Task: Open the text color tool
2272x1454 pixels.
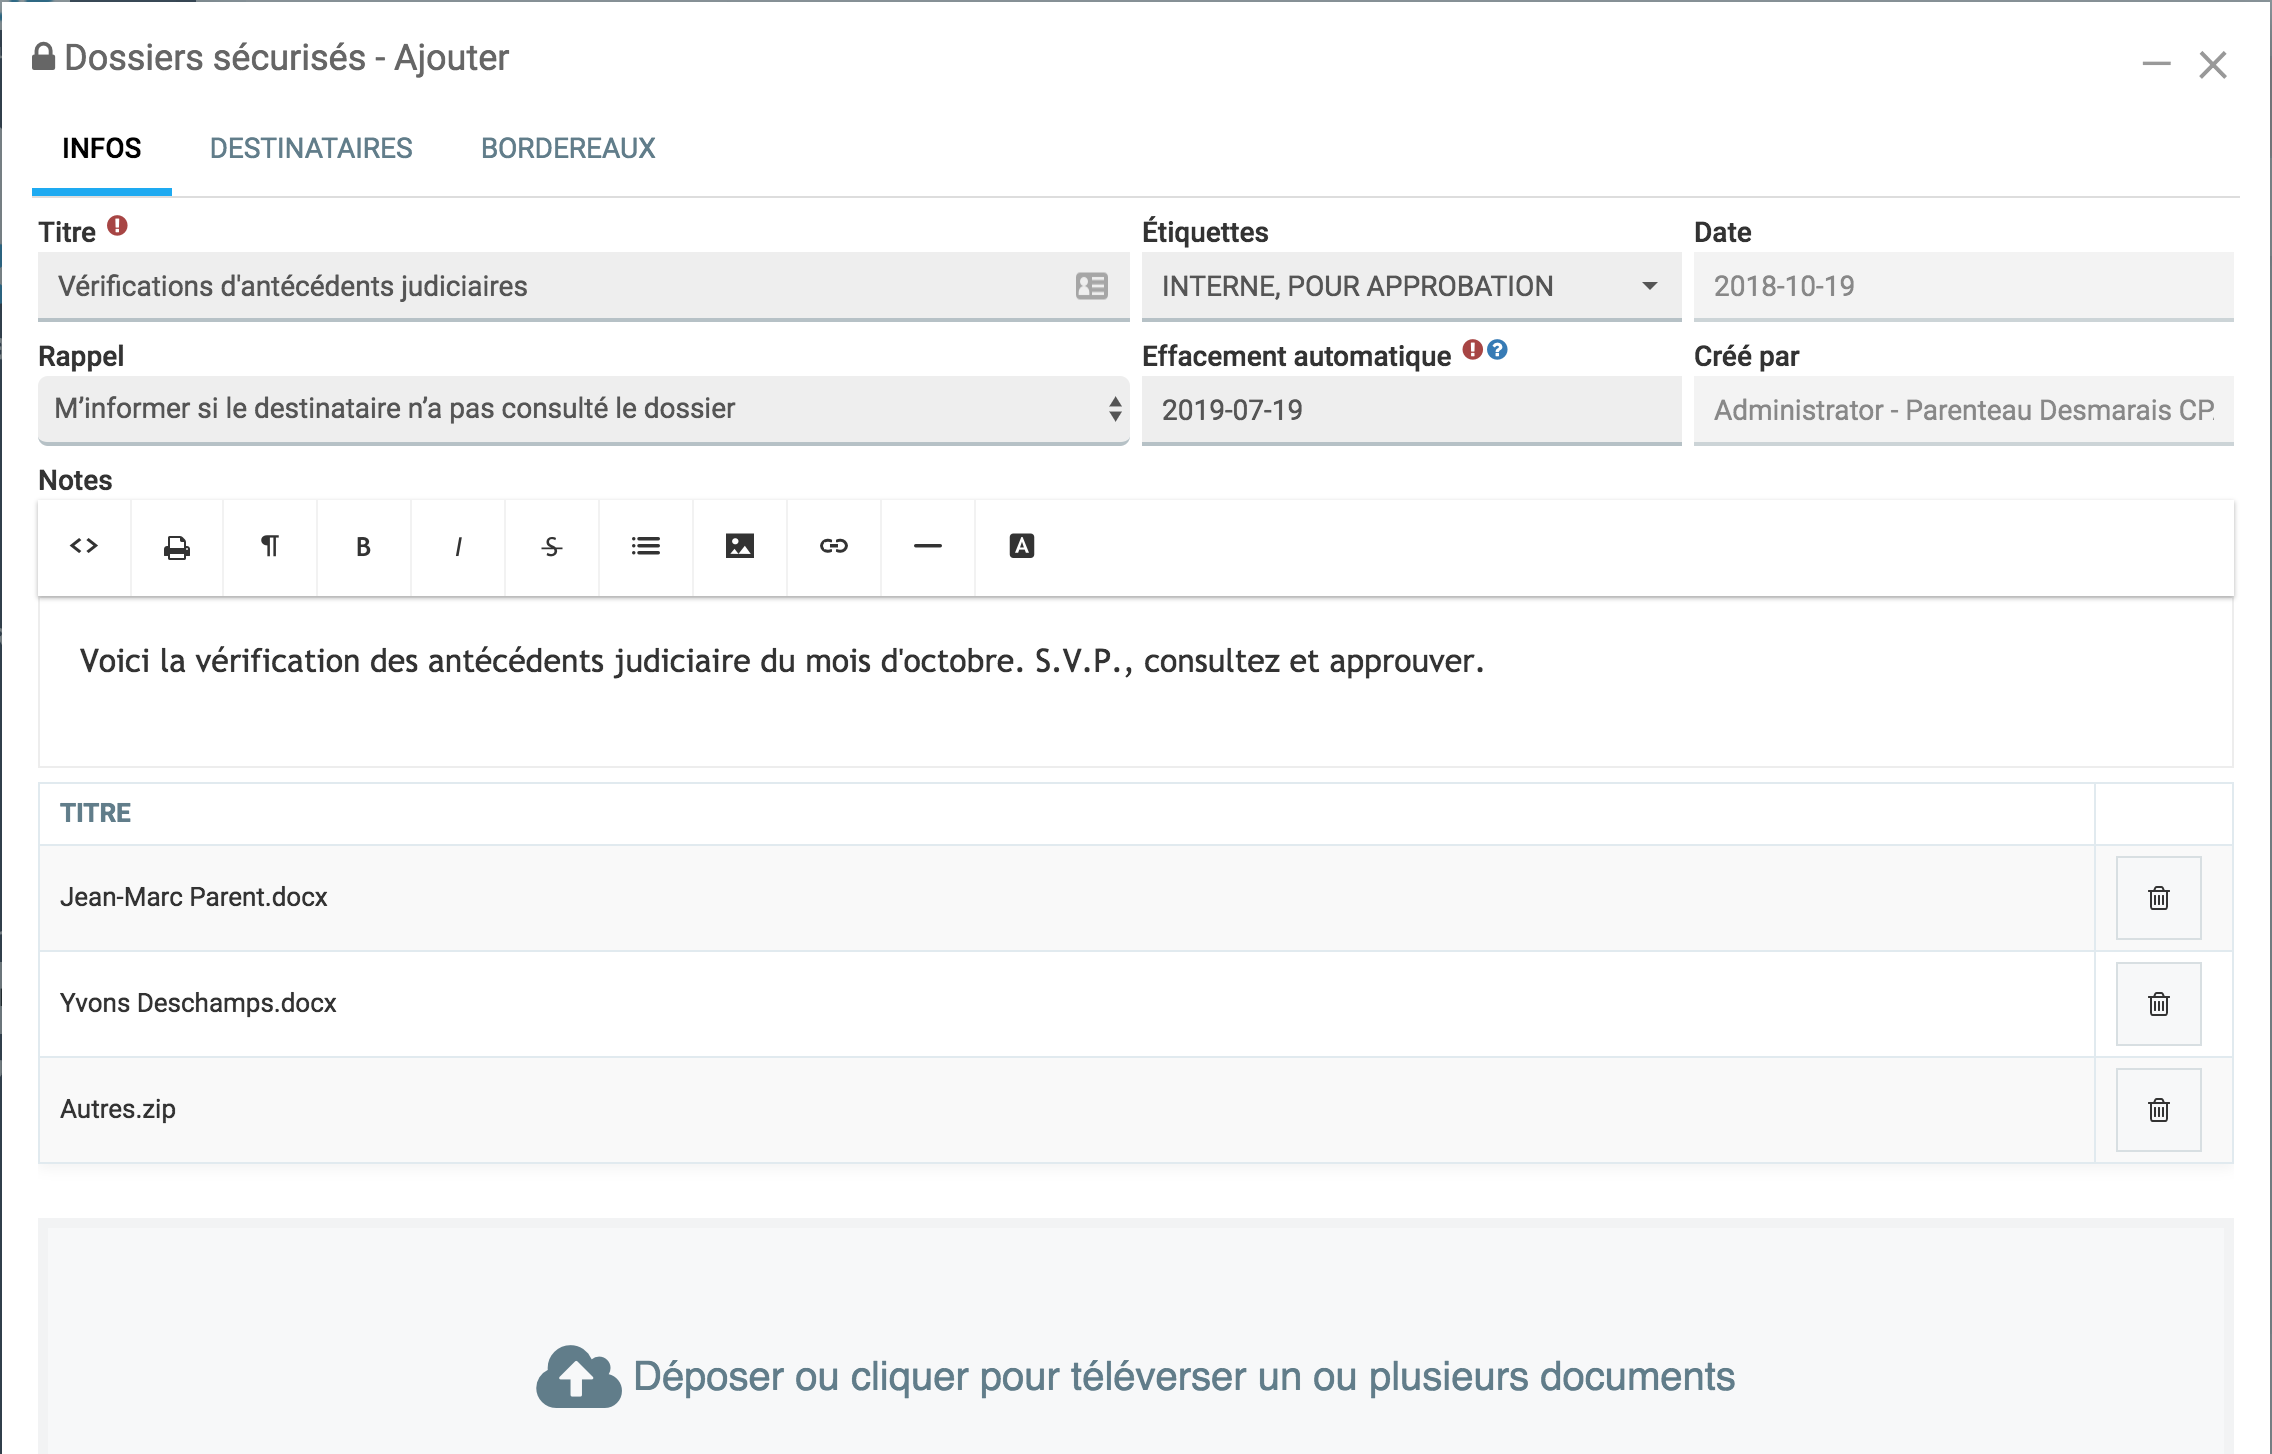Action: coord(1022,546)
